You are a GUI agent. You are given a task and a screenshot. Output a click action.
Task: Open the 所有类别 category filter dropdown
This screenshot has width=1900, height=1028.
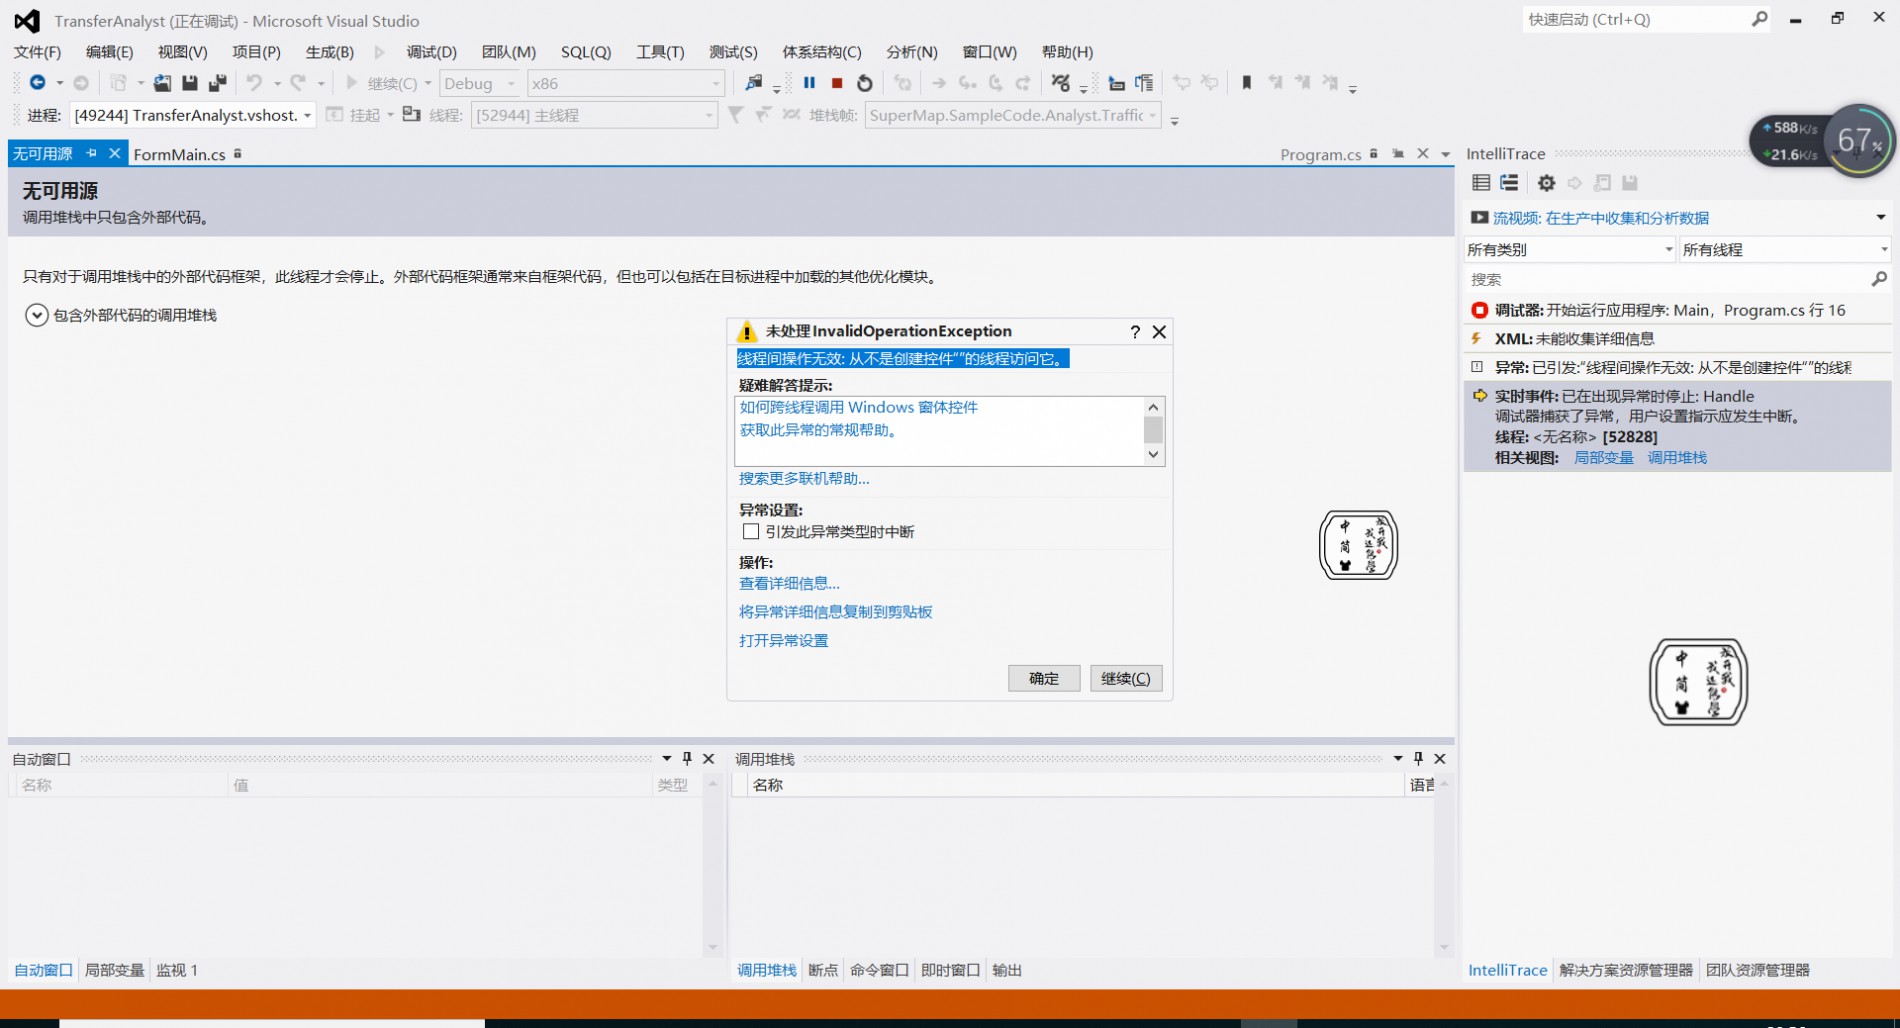tap(1569, 250)
